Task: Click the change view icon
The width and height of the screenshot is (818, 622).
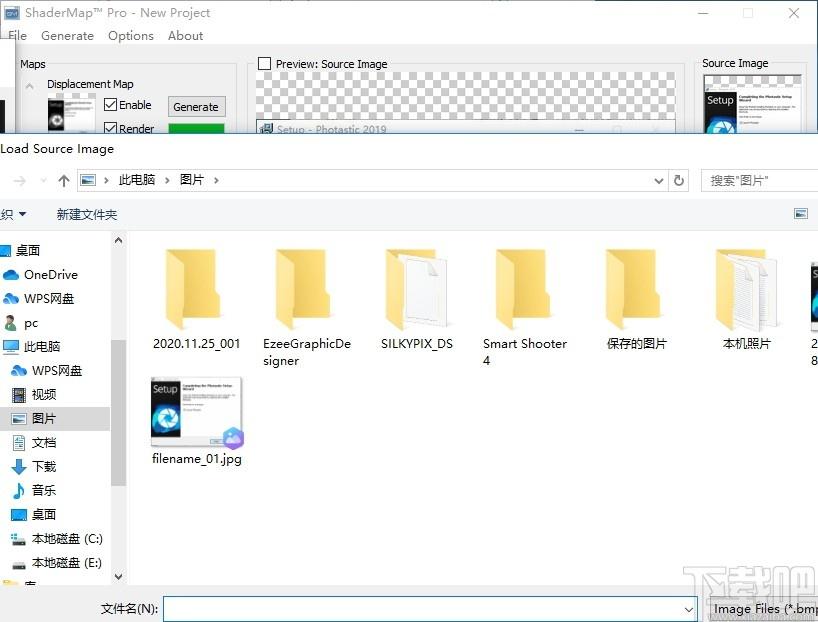Action: (801, 213)
